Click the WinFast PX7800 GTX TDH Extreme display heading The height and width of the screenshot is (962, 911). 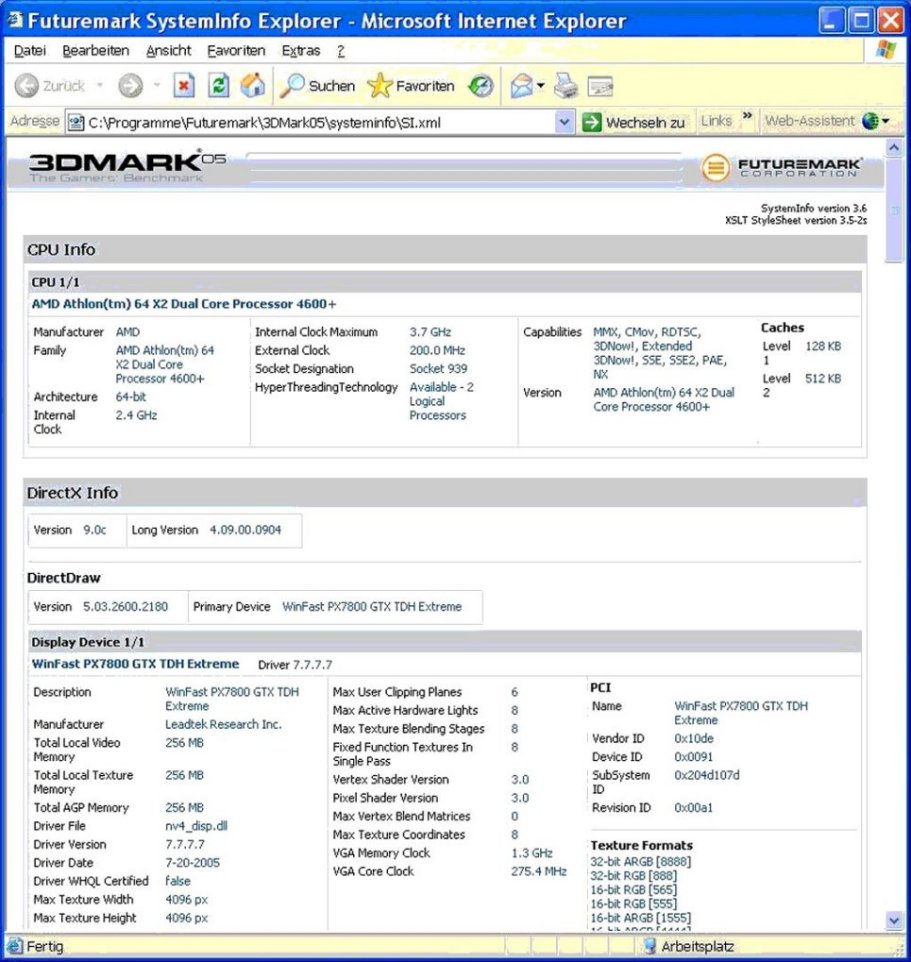(x=135, y=664)
